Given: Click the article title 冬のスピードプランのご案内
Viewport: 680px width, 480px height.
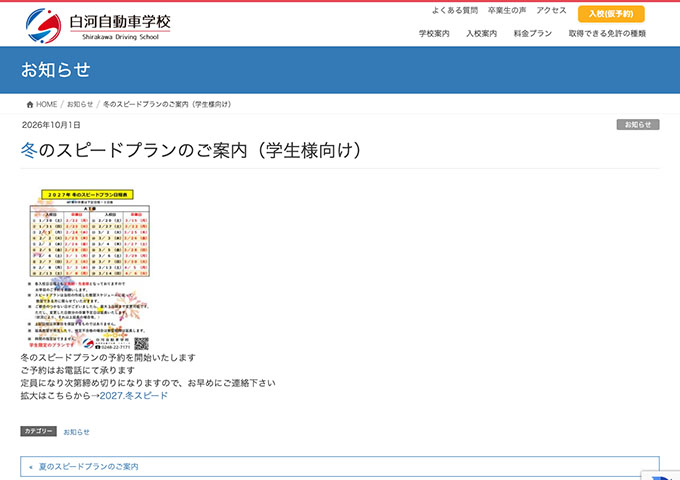Looking at the screenshot, I should (191, 150).
